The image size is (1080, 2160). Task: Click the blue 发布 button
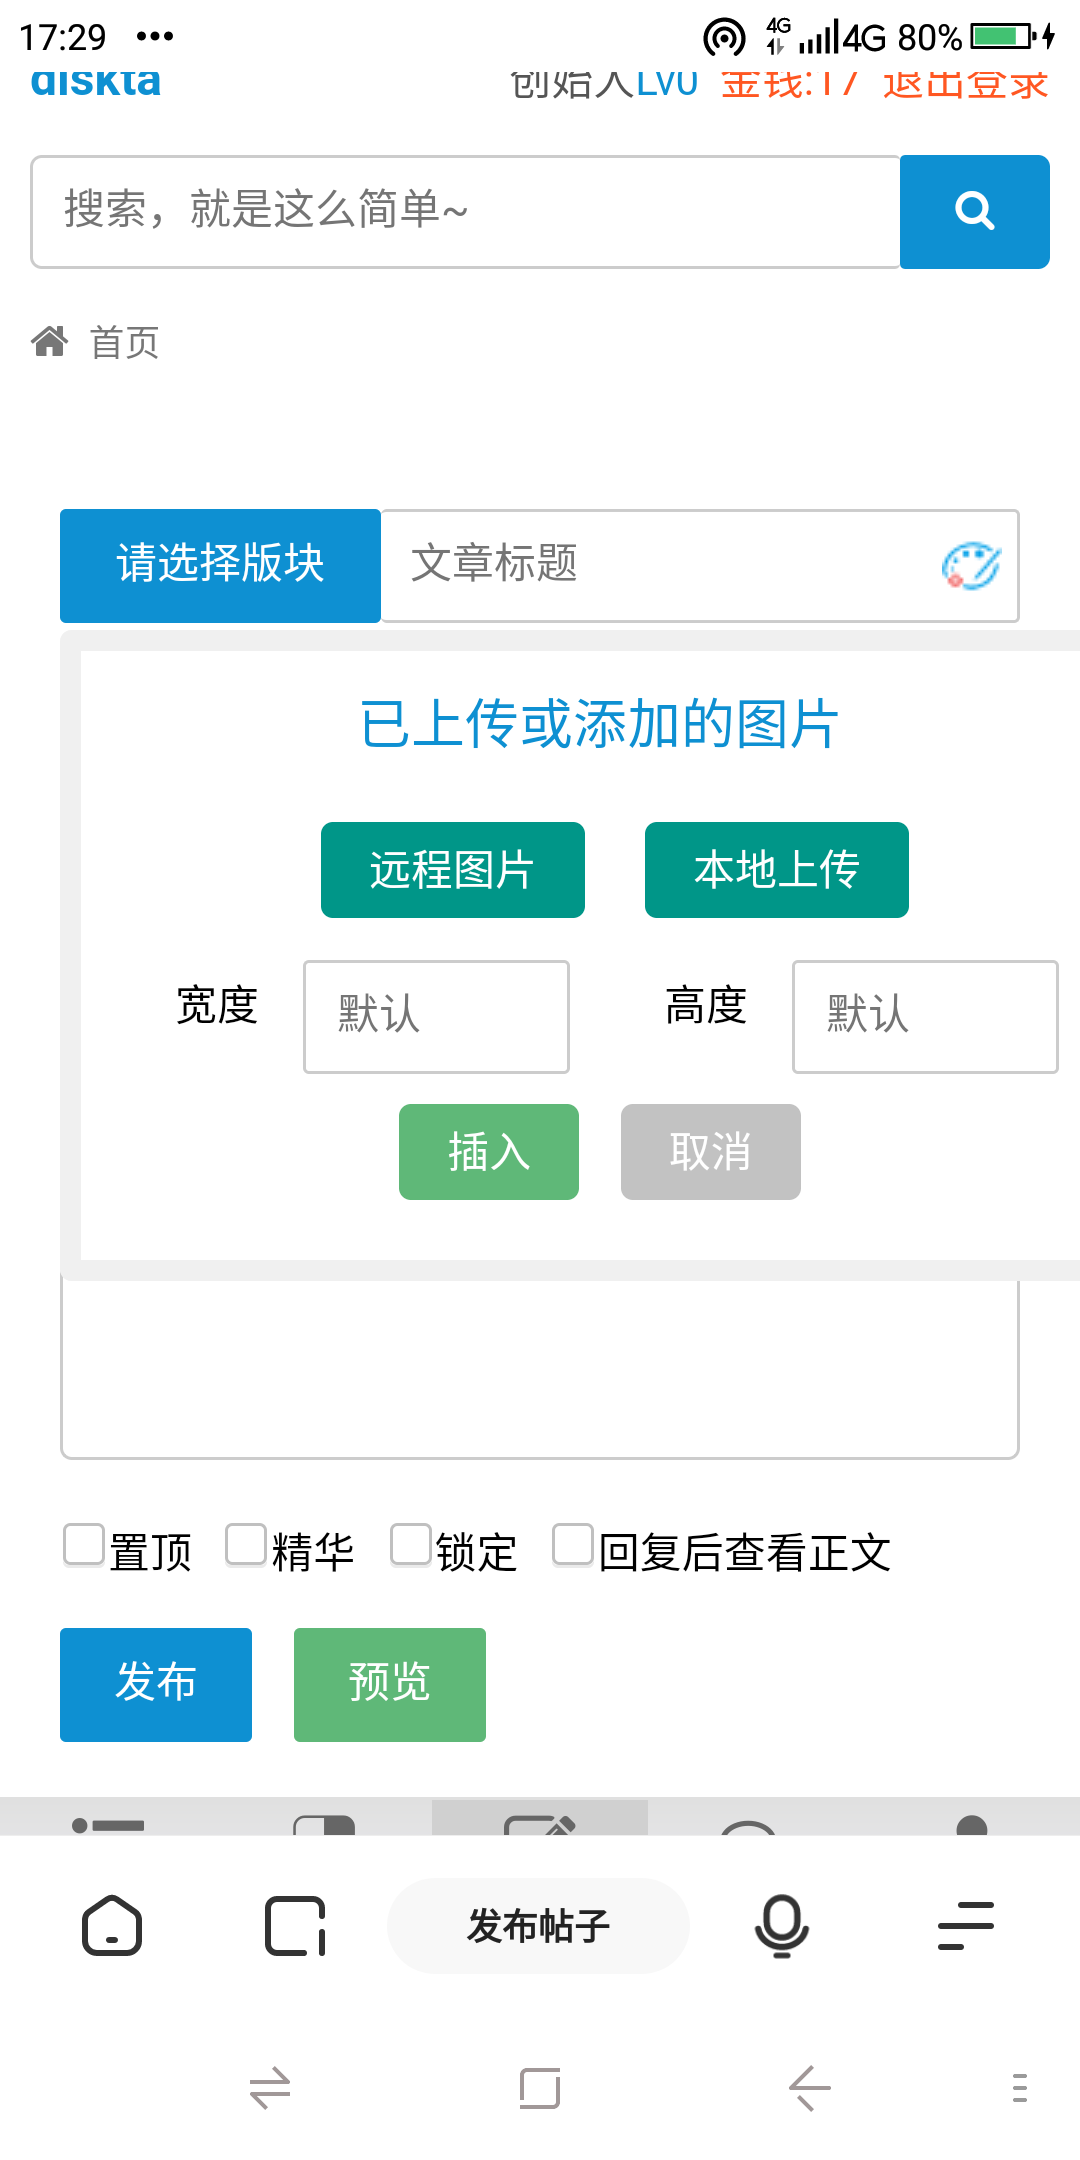coord(156,1685)
